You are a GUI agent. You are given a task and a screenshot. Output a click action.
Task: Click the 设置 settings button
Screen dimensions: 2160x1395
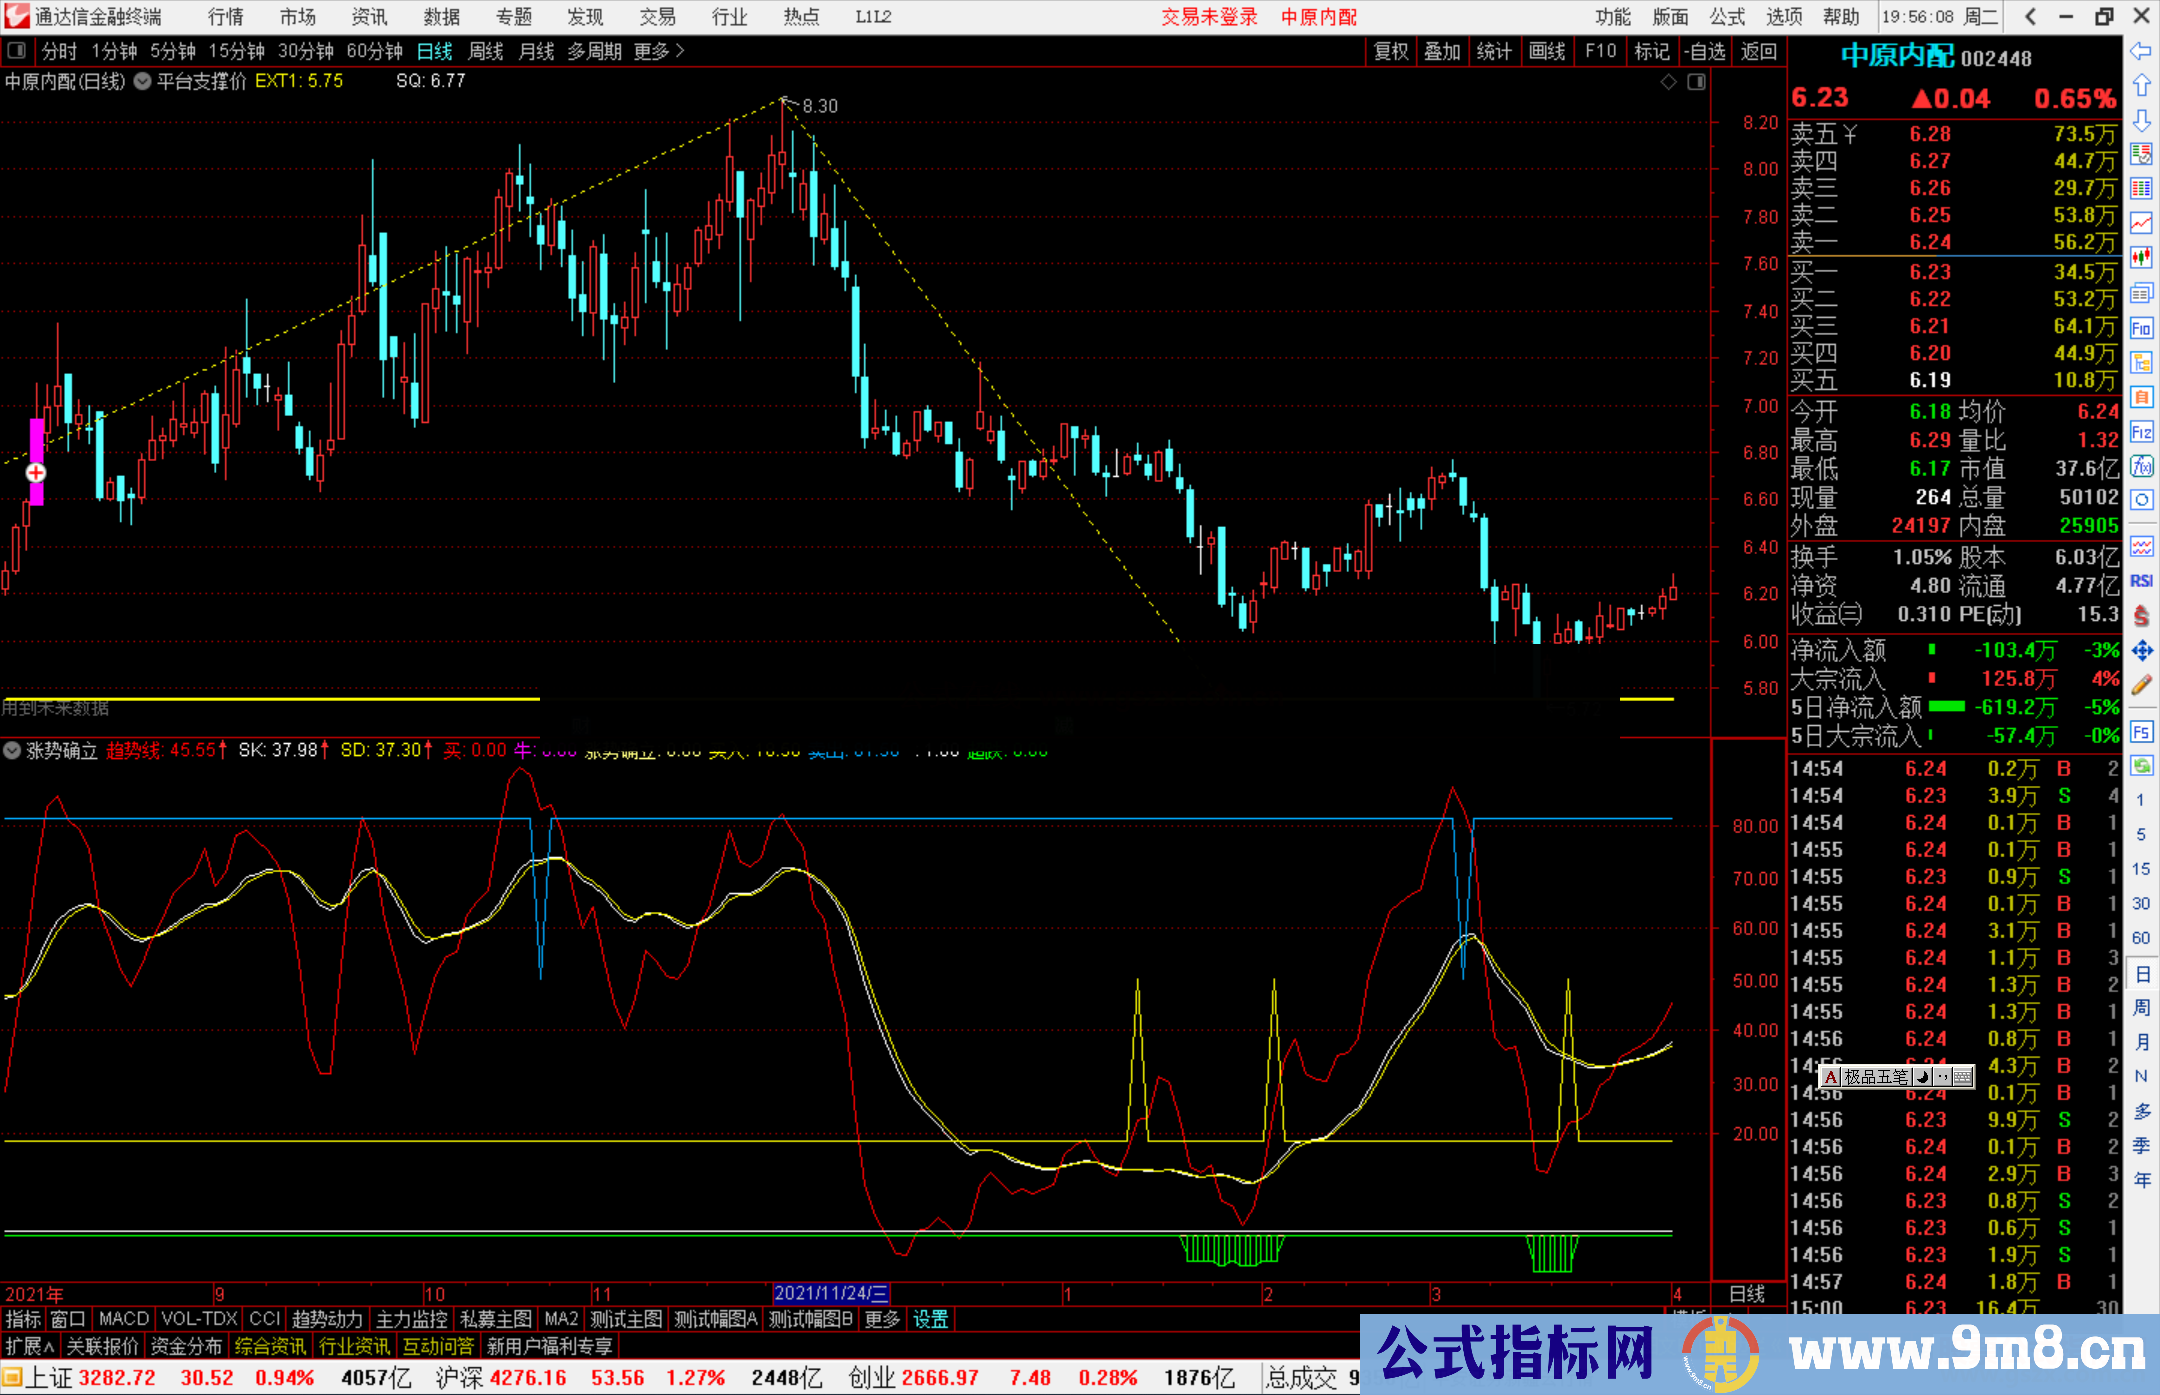tap(929, 1318)
